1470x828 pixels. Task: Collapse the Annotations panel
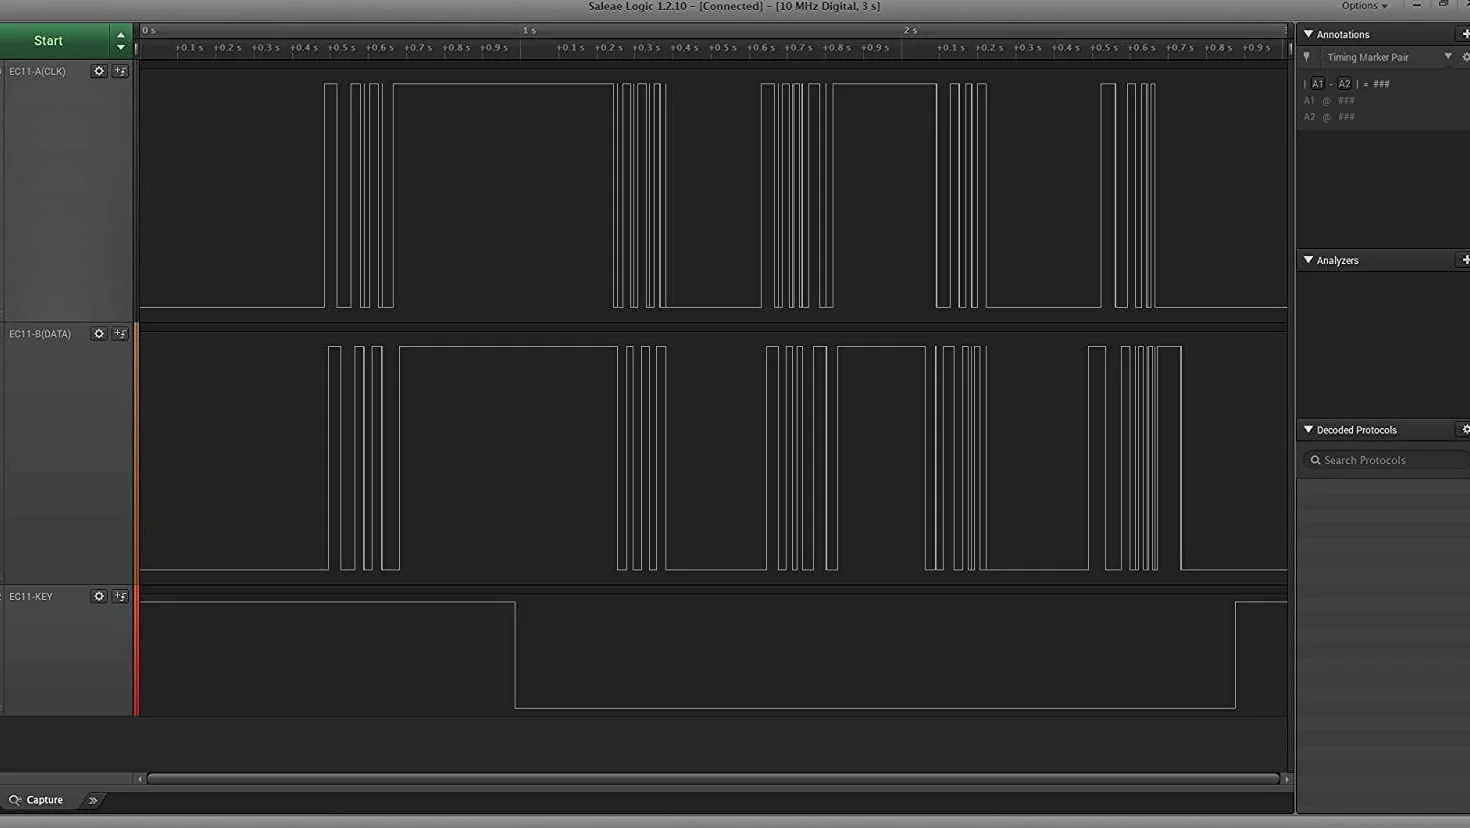(1308, 34)
